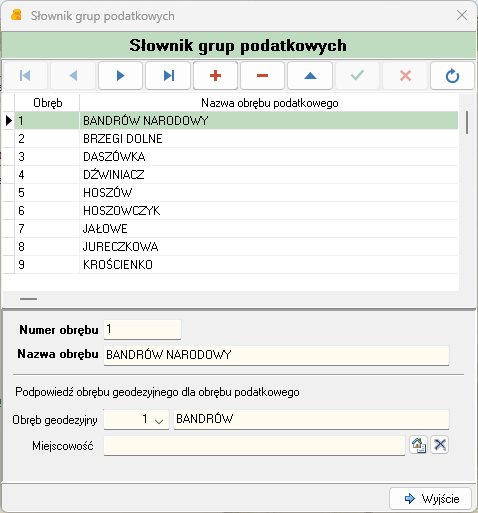Screen dimensions: 478x513
Task: Pick locality with house icon button
Action: tap(419, 445)
